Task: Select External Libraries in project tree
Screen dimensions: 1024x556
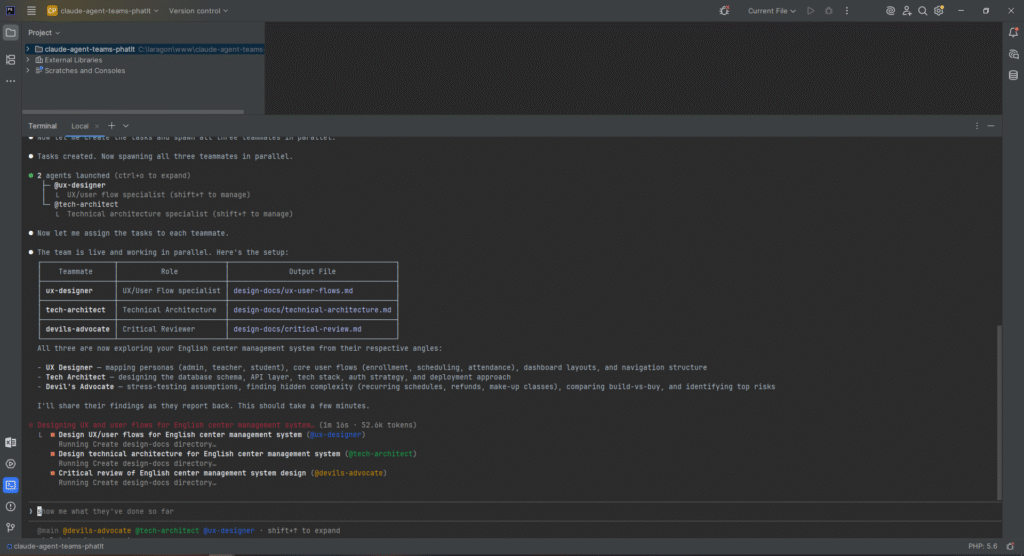Action: tap(72, 60)
